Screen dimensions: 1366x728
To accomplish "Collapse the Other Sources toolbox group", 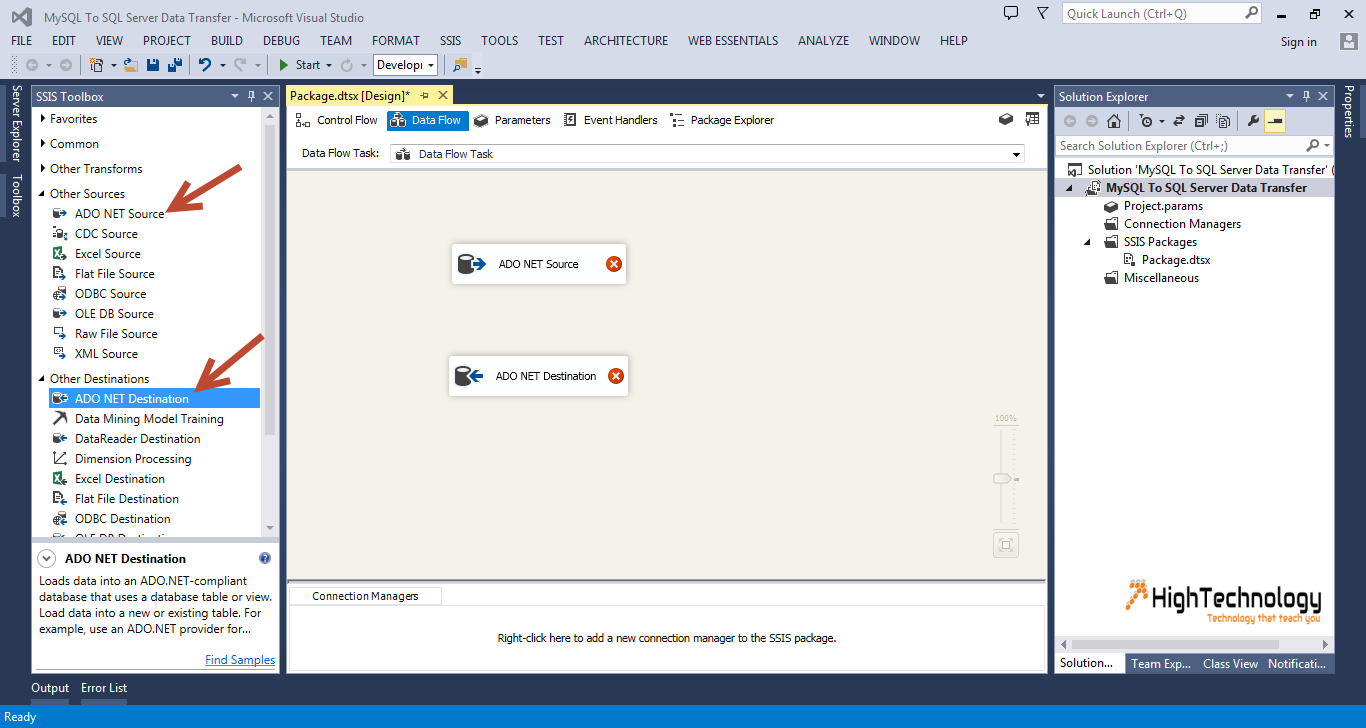I will (x=43, y=194).
